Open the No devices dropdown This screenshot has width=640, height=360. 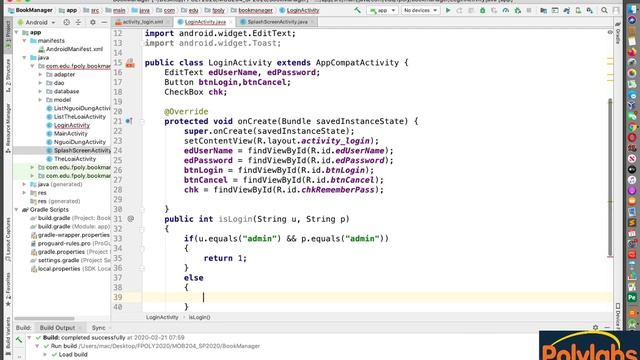coord(420,10)
